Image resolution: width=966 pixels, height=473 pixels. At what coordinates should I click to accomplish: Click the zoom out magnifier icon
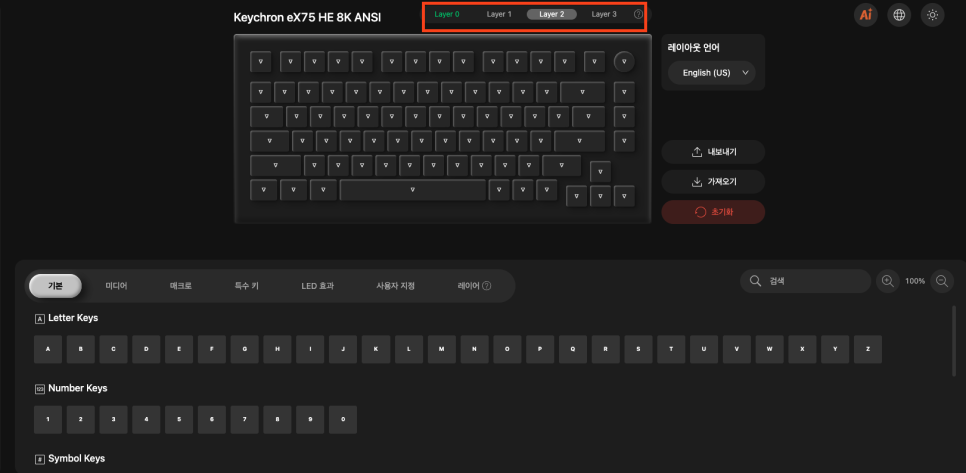coord(942,281)
